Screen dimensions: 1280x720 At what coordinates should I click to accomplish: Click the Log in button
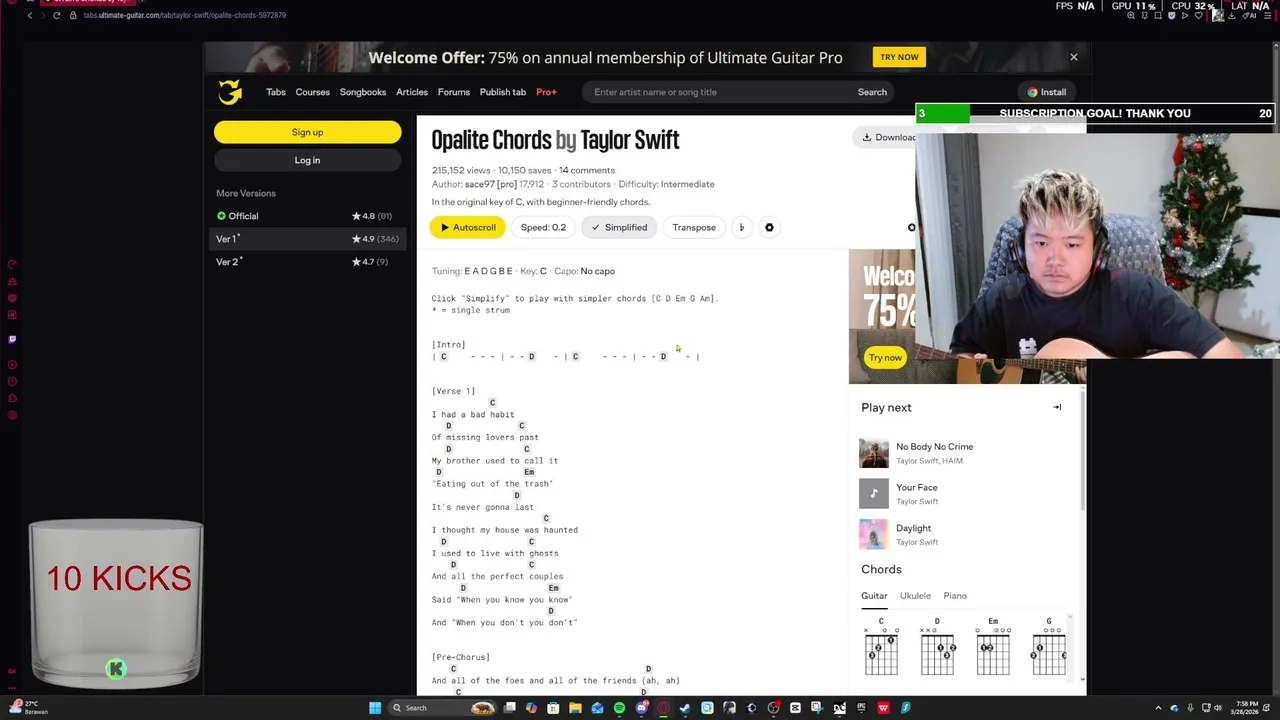coord(307,160)
